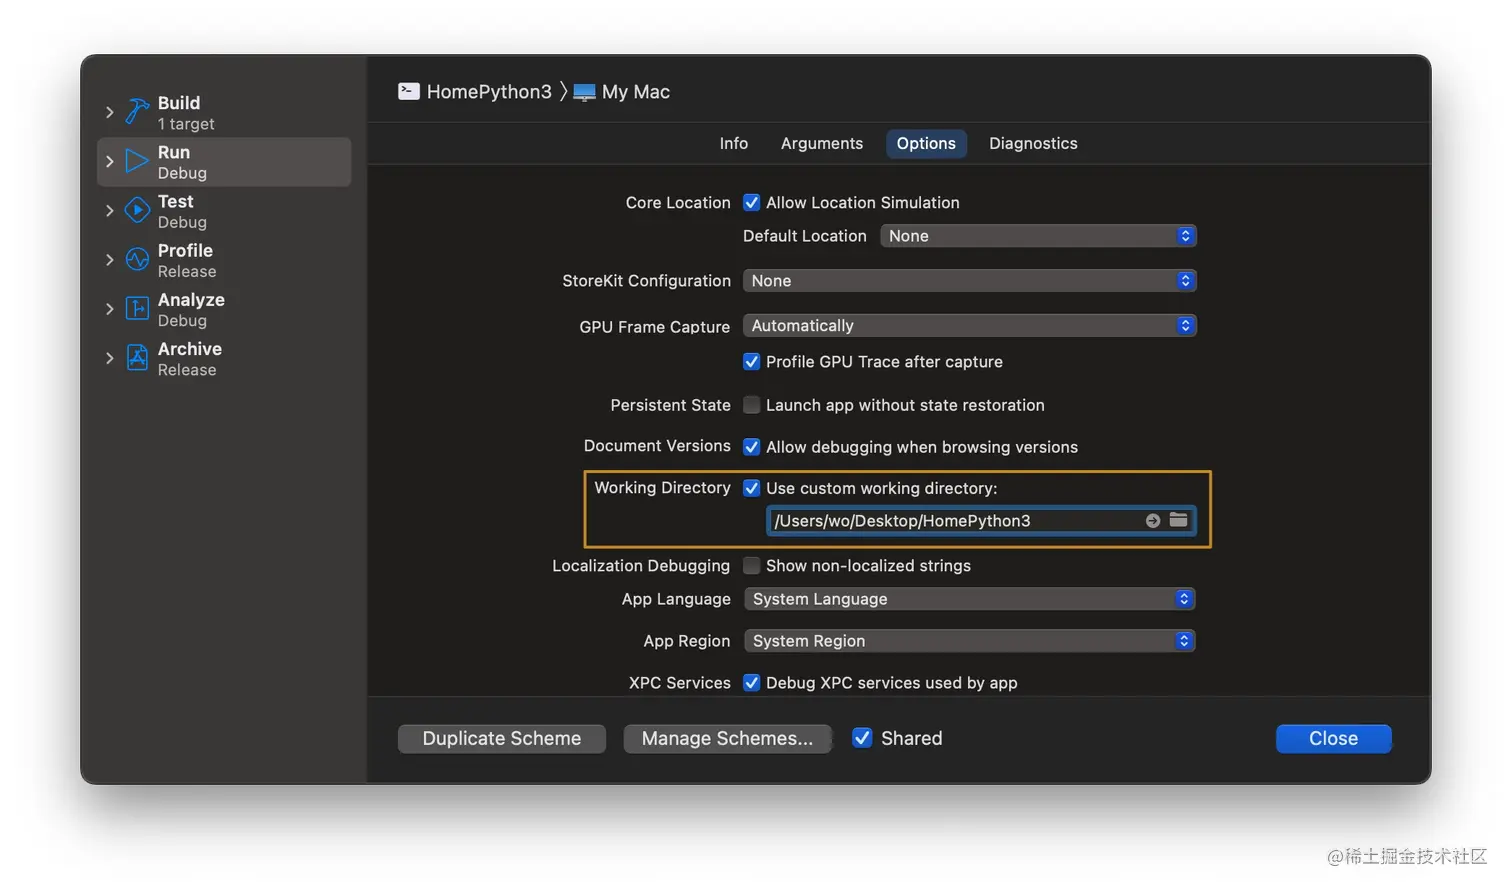Click the XPC Services label
The image size is (1512, 891).
[680, 682]
